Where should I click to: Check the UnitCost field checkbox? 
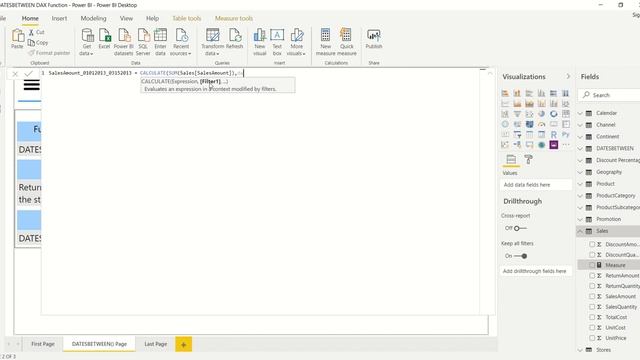click(592, 327)
